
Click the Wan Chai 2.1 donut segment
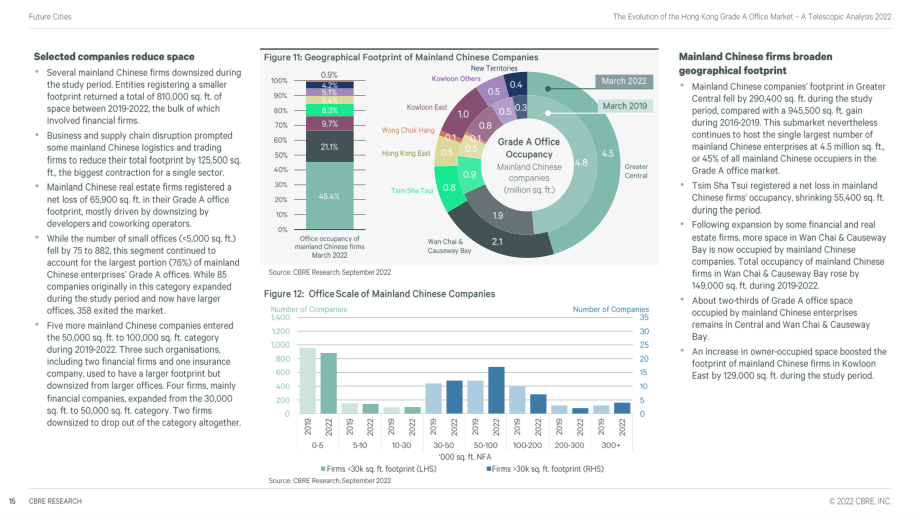coord(497,241)
